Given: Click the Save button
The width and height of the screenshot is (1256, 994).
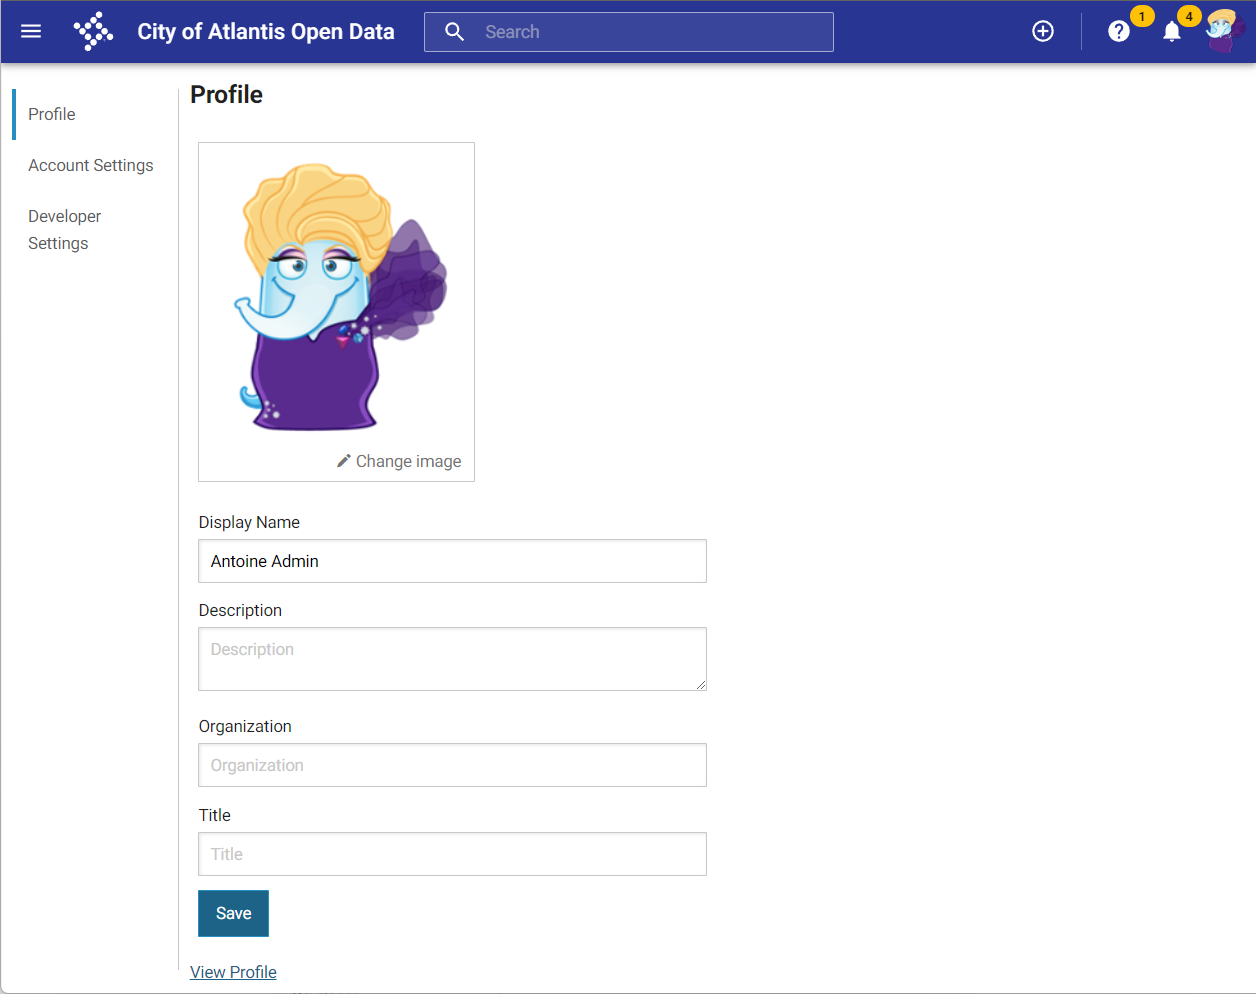Looking at the screenshot, I should [233, 913].
